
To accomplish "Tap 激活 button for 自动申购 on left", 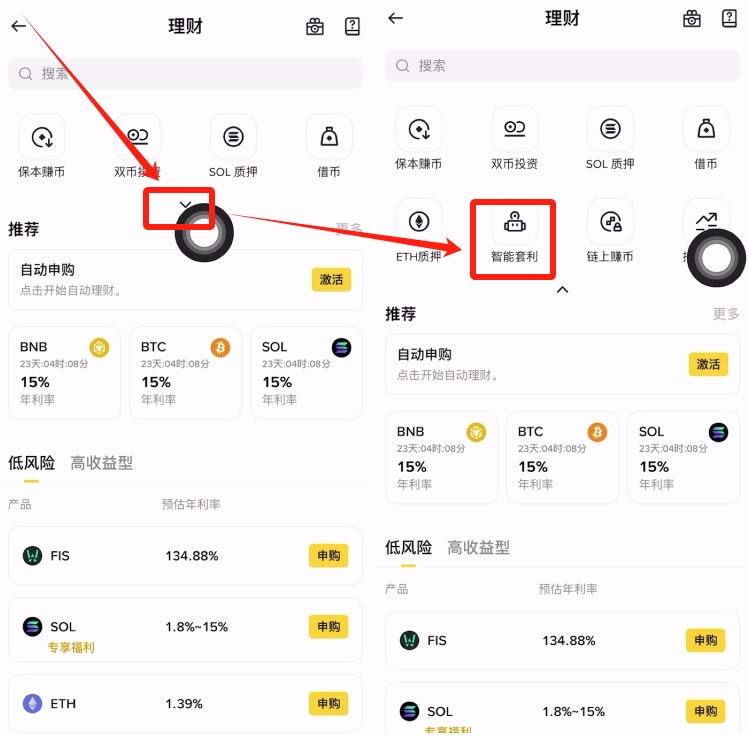I will (332, 279).
